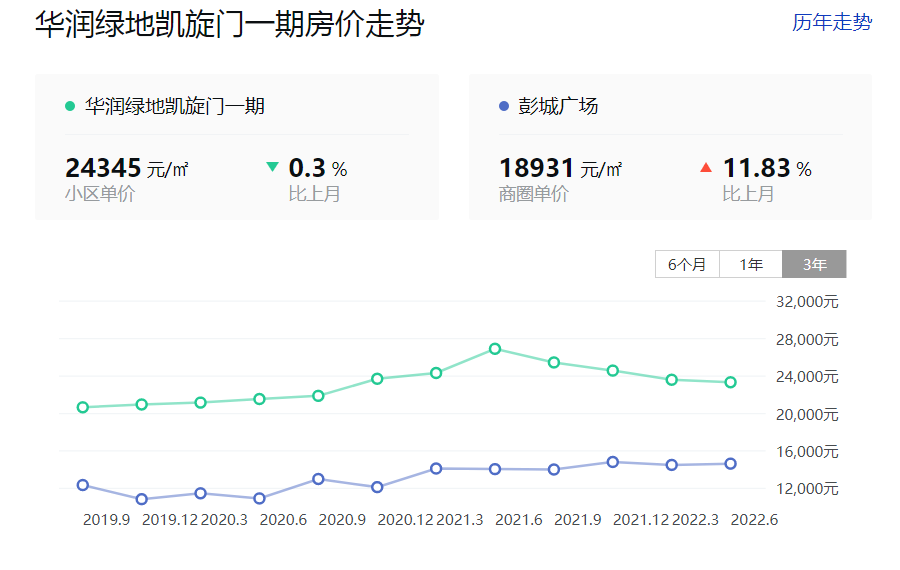Viewport: 900px width, 570px height.
Task: Click the 0.3 % change value
Action: [318, 168]
